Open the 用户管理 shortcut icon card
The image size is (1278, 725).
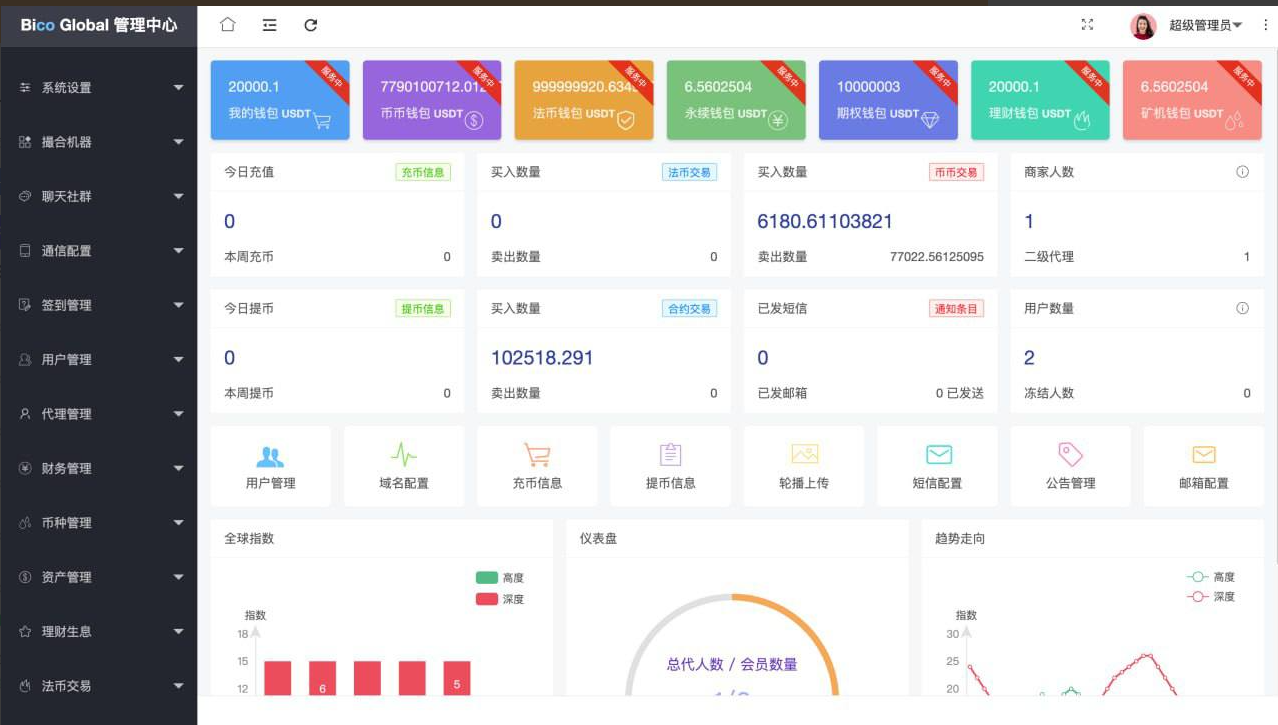pyautogui.click(x=270, y=466)
